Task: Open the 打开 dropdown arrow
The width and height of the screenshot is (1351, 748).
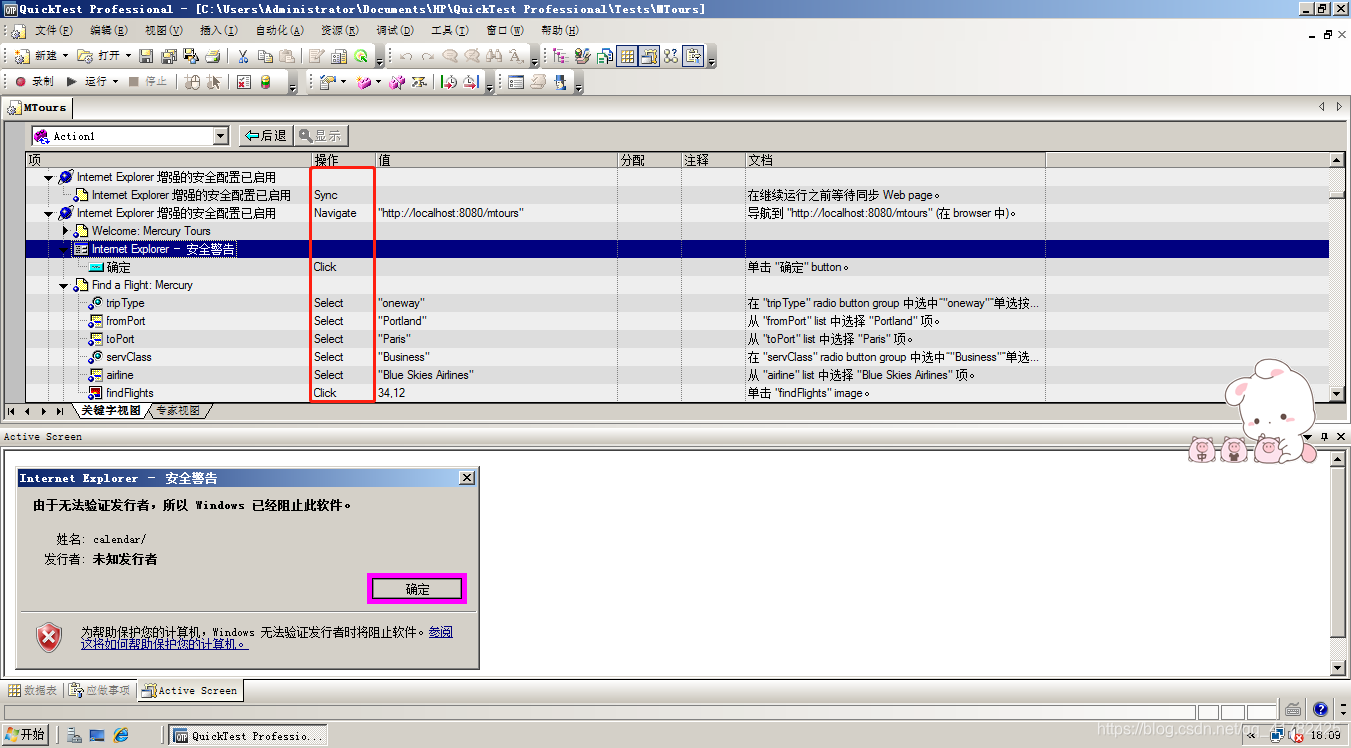Action: pyautogui.click(x=129, y=56)
